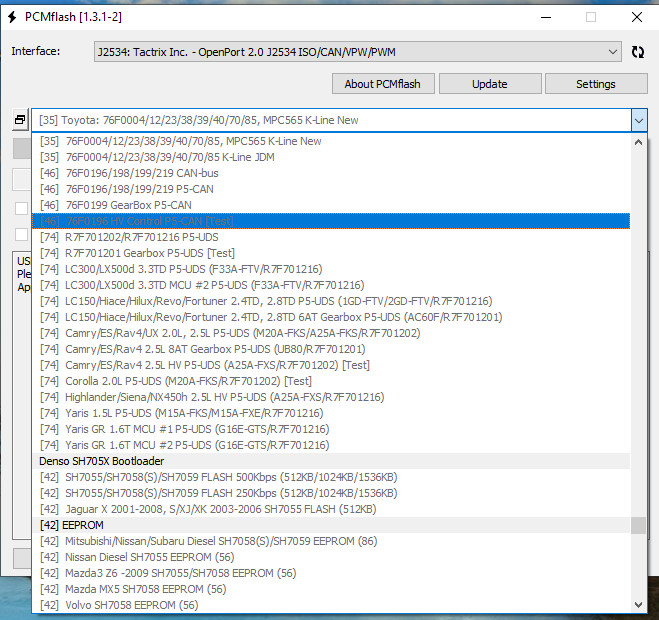The width and height of the screenshot is (659, 620).
Task: Select Camry/ES/Rav4 2.5L HV [Test] entry
Action: pos(331,365)
